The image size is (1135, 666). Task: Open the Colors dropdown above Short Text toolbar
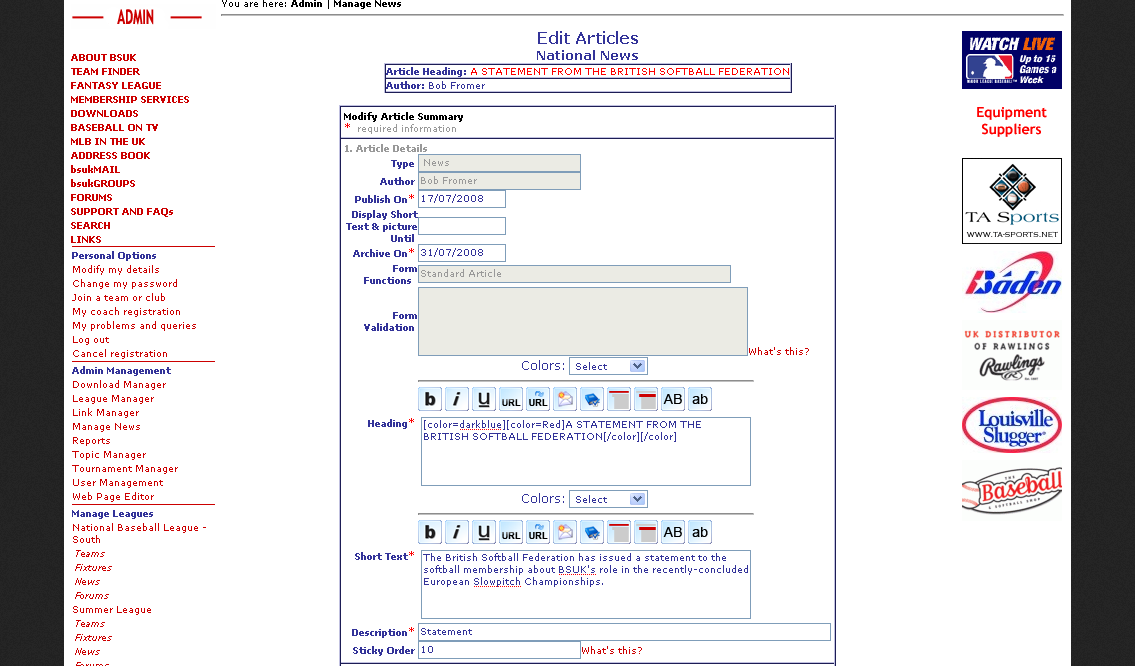(x=608, y=500)
